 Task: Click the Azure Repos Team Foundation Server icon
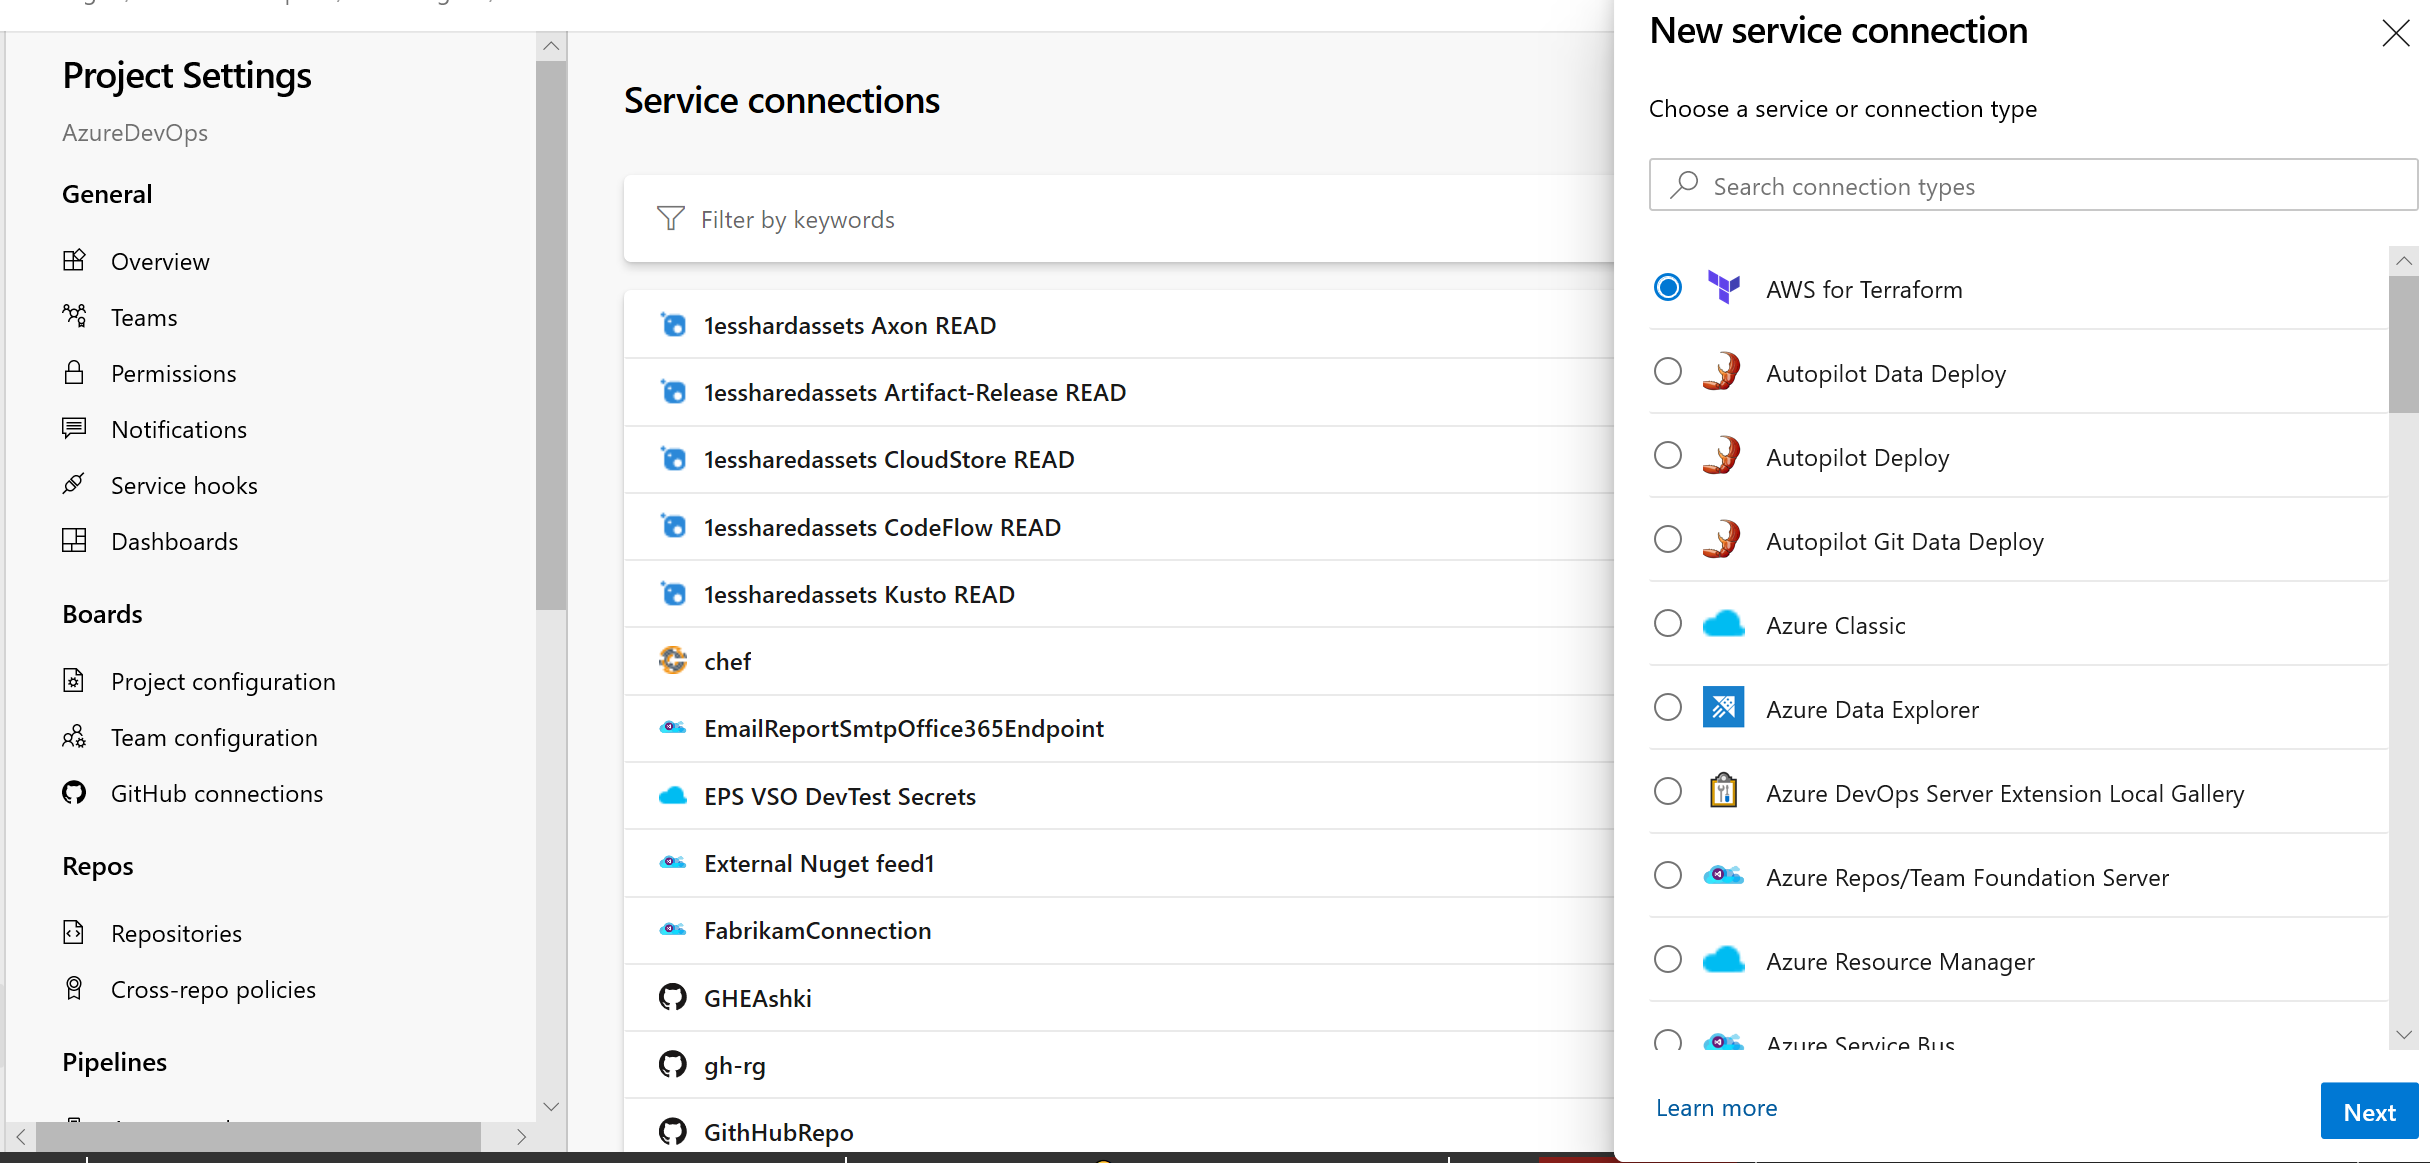[1723, 876]
